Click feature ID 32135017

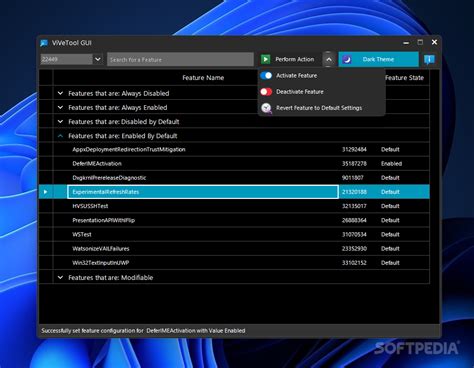coord(354,206)
